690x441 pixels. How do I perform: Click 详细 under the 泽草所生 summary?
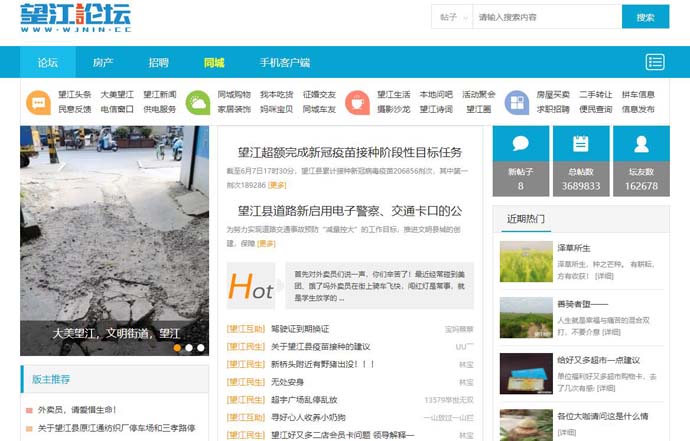pyautogui.click(x=604, y=276)
